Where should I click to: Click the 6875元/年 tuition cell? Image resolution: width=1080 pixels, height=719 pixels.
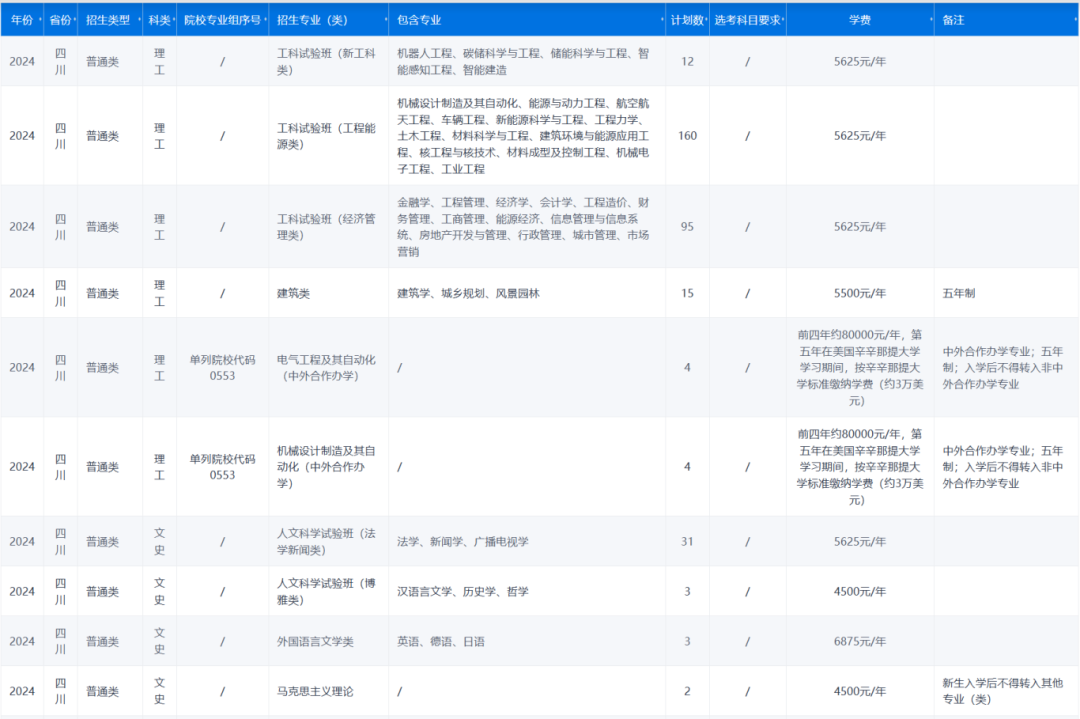[858, 641]
